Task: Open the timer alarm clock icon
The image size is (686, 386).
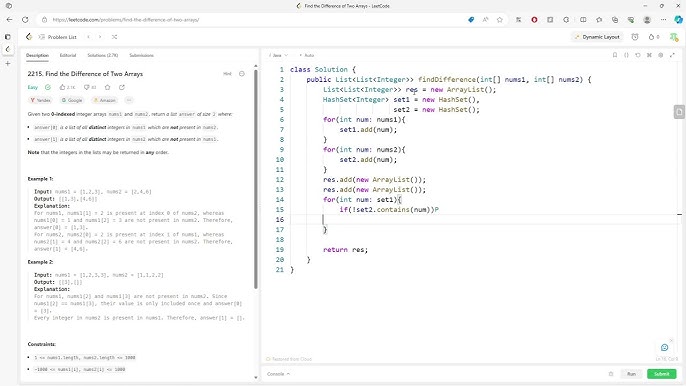Action: pos(635,37)
